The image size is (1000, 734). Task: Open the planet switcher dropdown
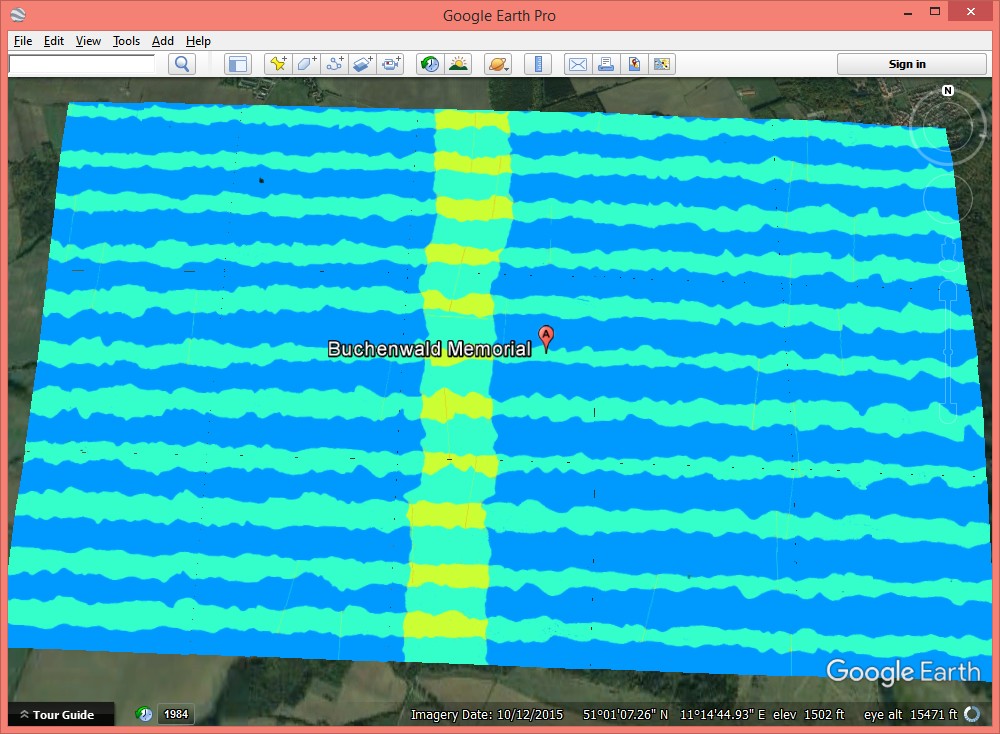pyautogui.click(x=497, y=64)
